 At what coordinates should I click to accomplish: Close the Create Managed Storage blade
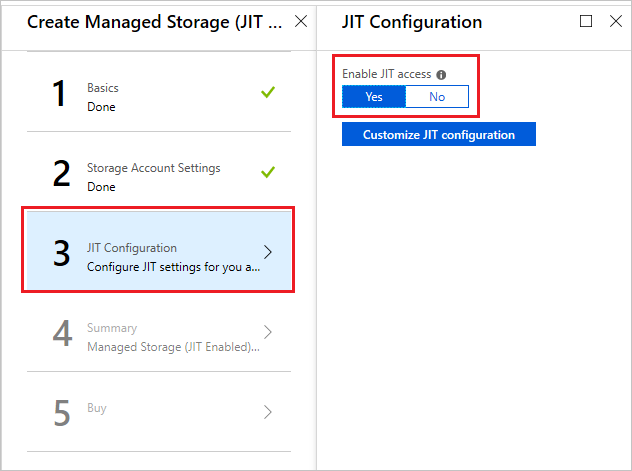301,21
